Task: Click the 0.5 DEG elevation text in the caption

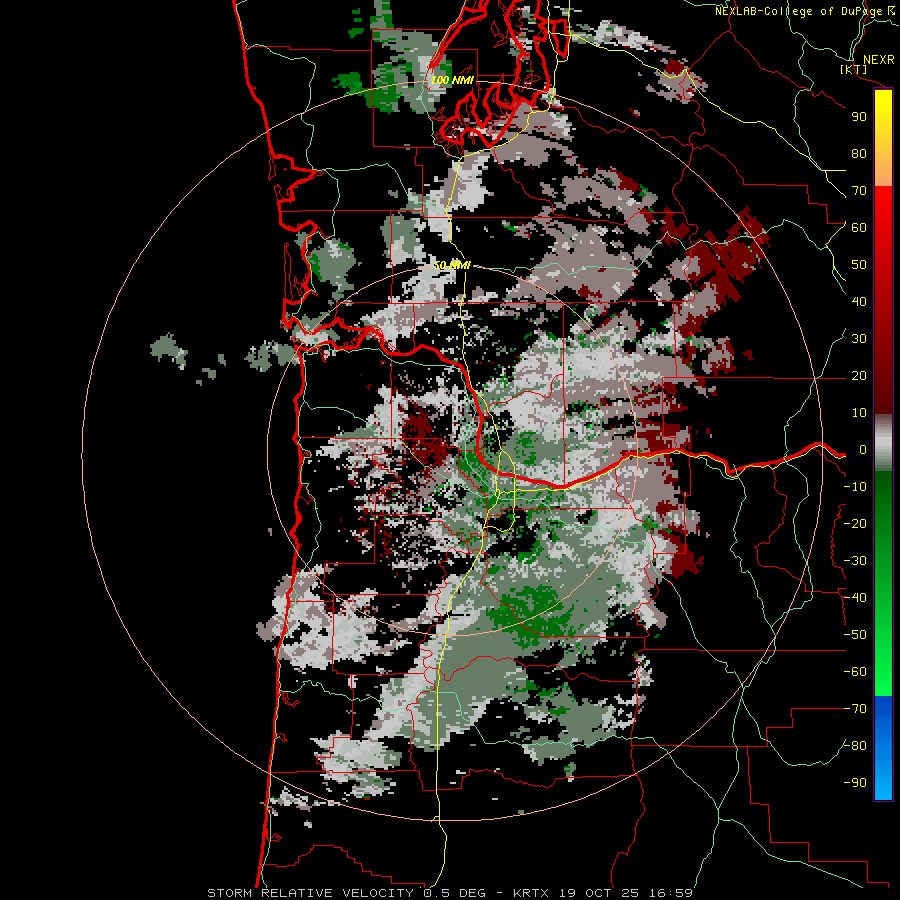Action: click(x=455, y=893)
